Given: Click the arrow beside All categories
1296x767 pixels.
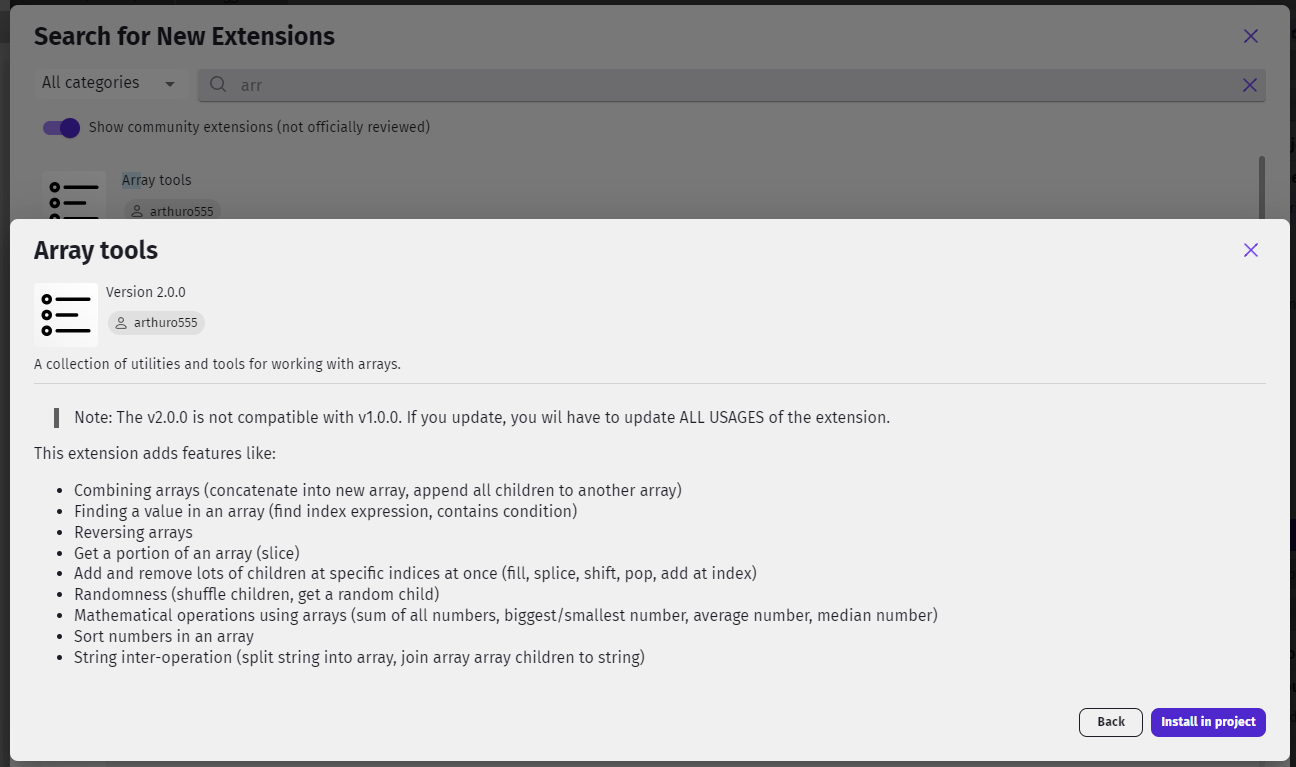Looking at the screenshot, I should tap(170, 84).
